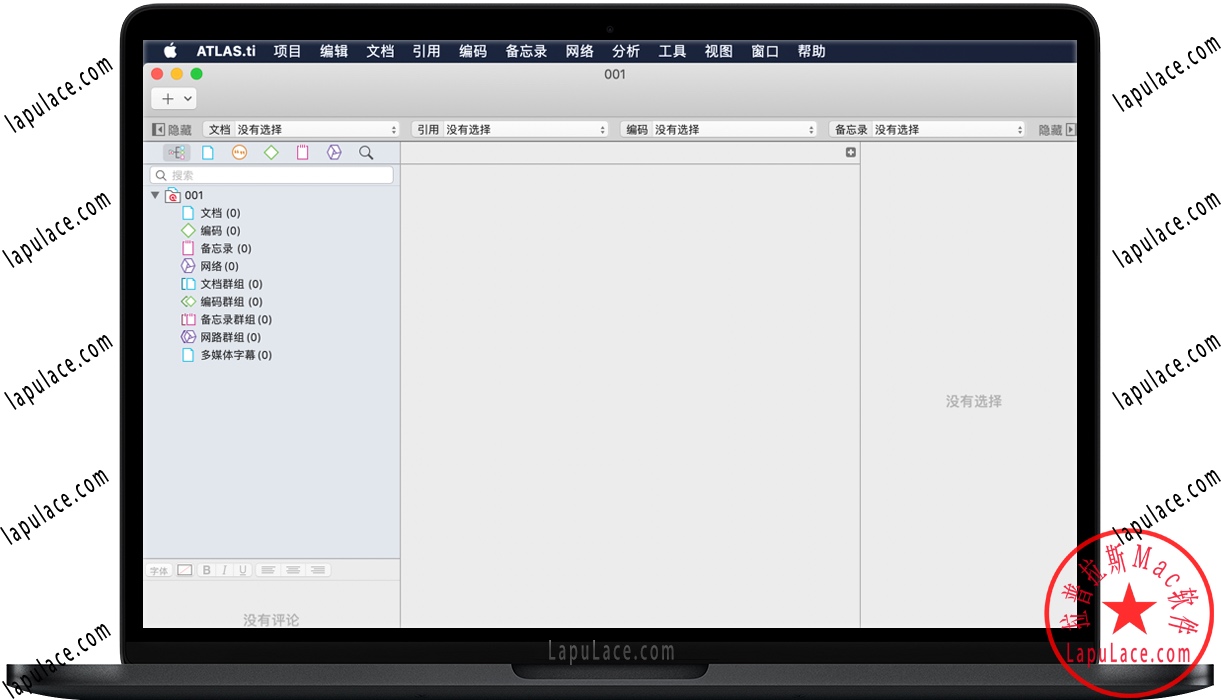Screen dimensions: 1221x700
Task: Select the 文档群组 (0) tree row
Action: tap(271, 284)
